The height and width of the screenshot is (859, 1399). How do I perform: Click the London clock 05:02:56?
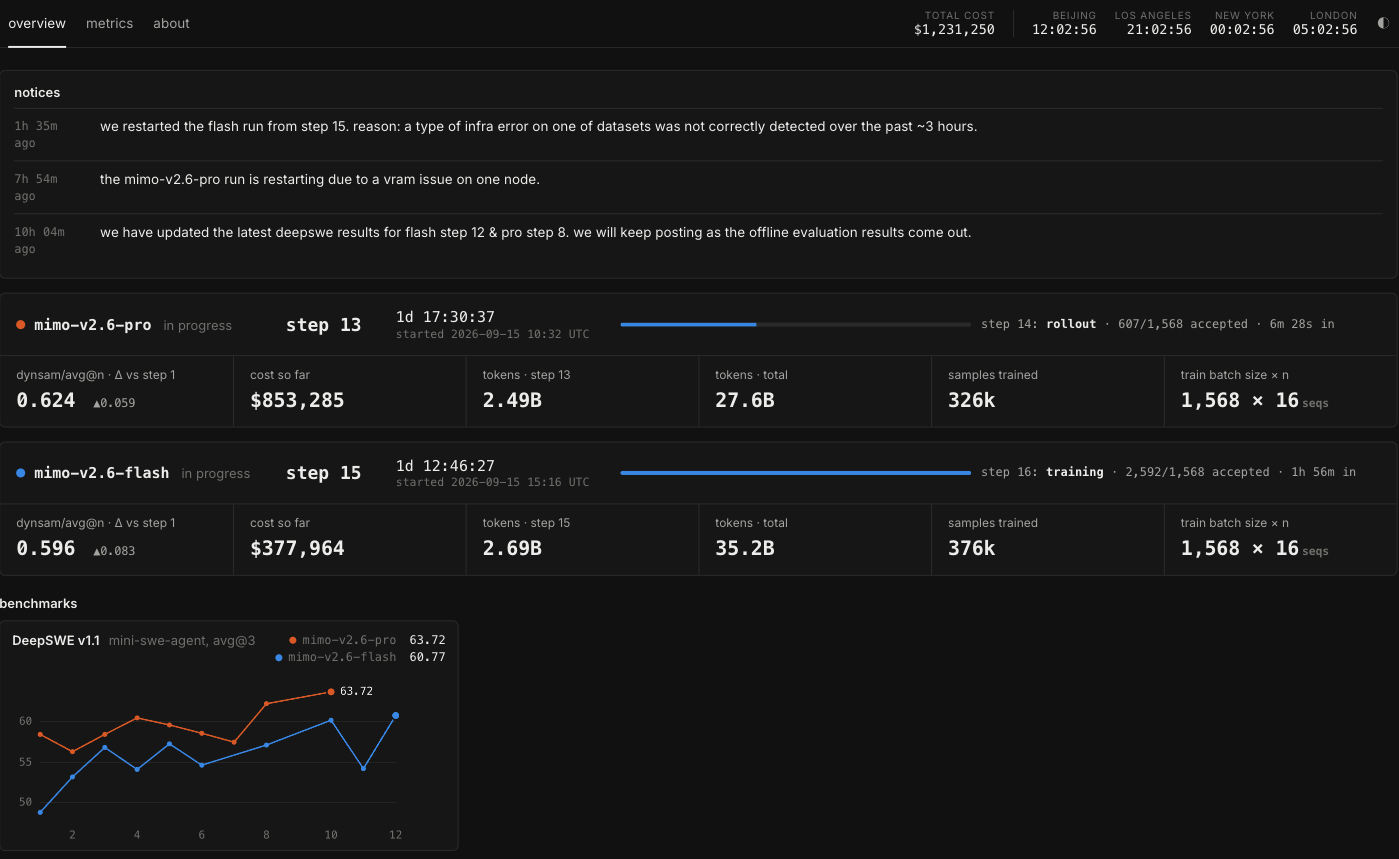[1325, 30]
